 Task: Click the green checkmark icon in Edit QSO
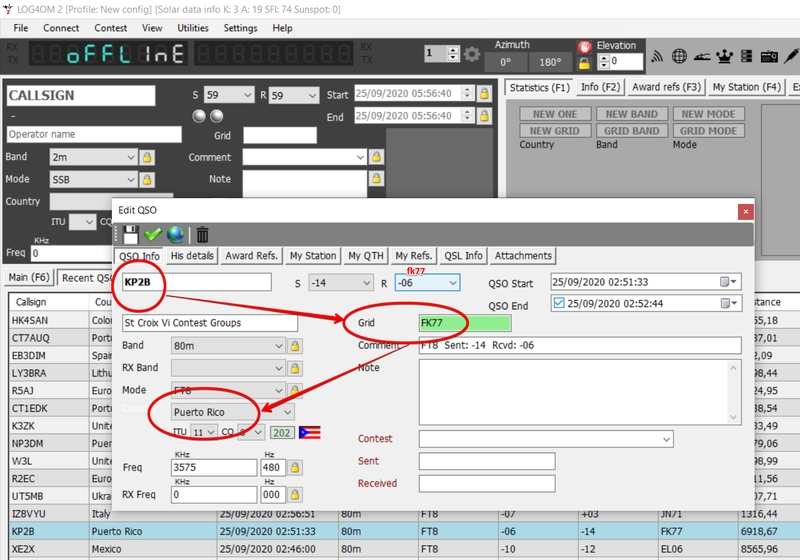tap(153, 235)
